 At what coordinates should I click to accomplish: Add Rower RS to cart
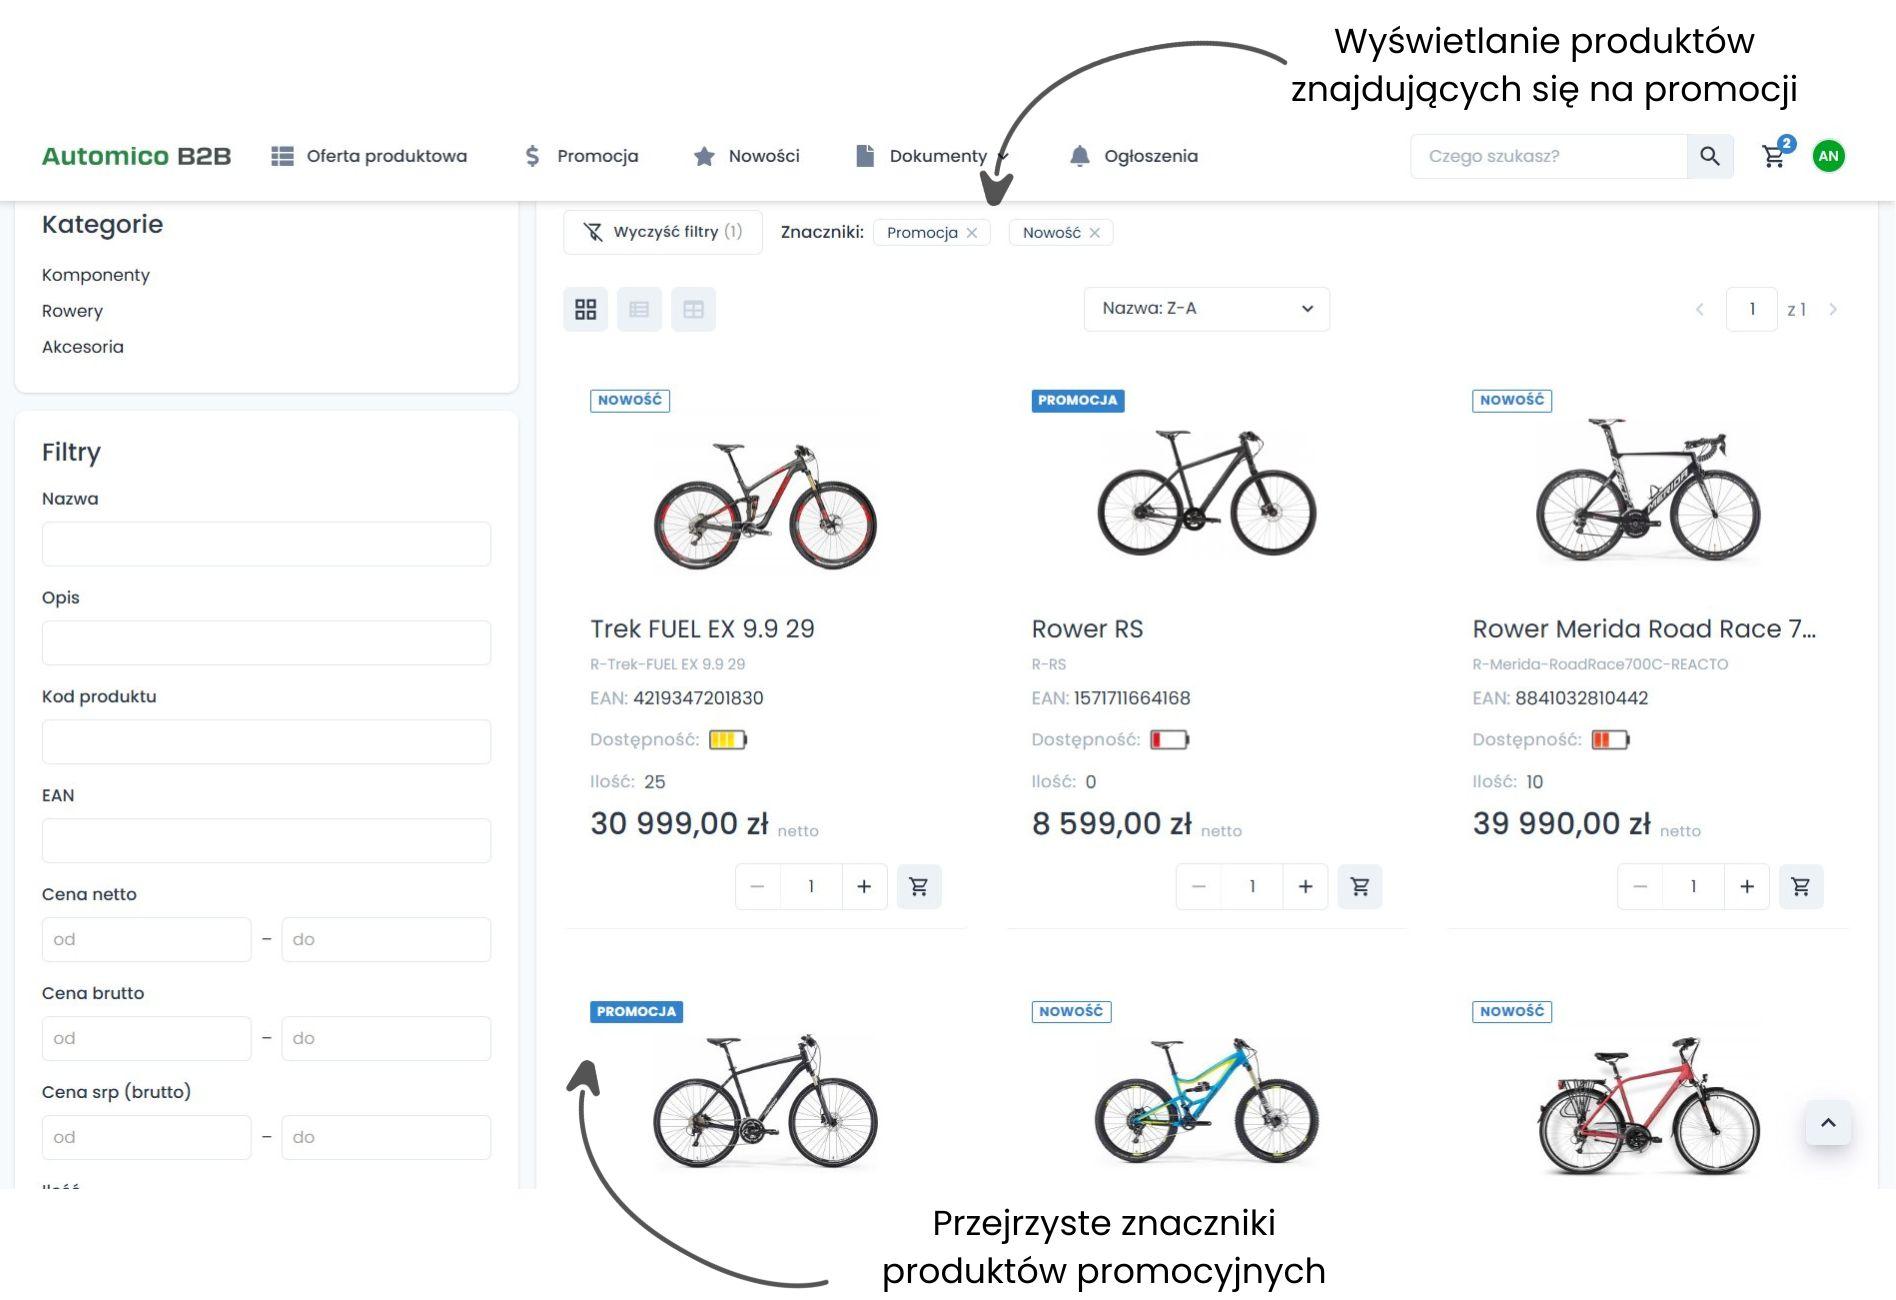pos(1359,886)
